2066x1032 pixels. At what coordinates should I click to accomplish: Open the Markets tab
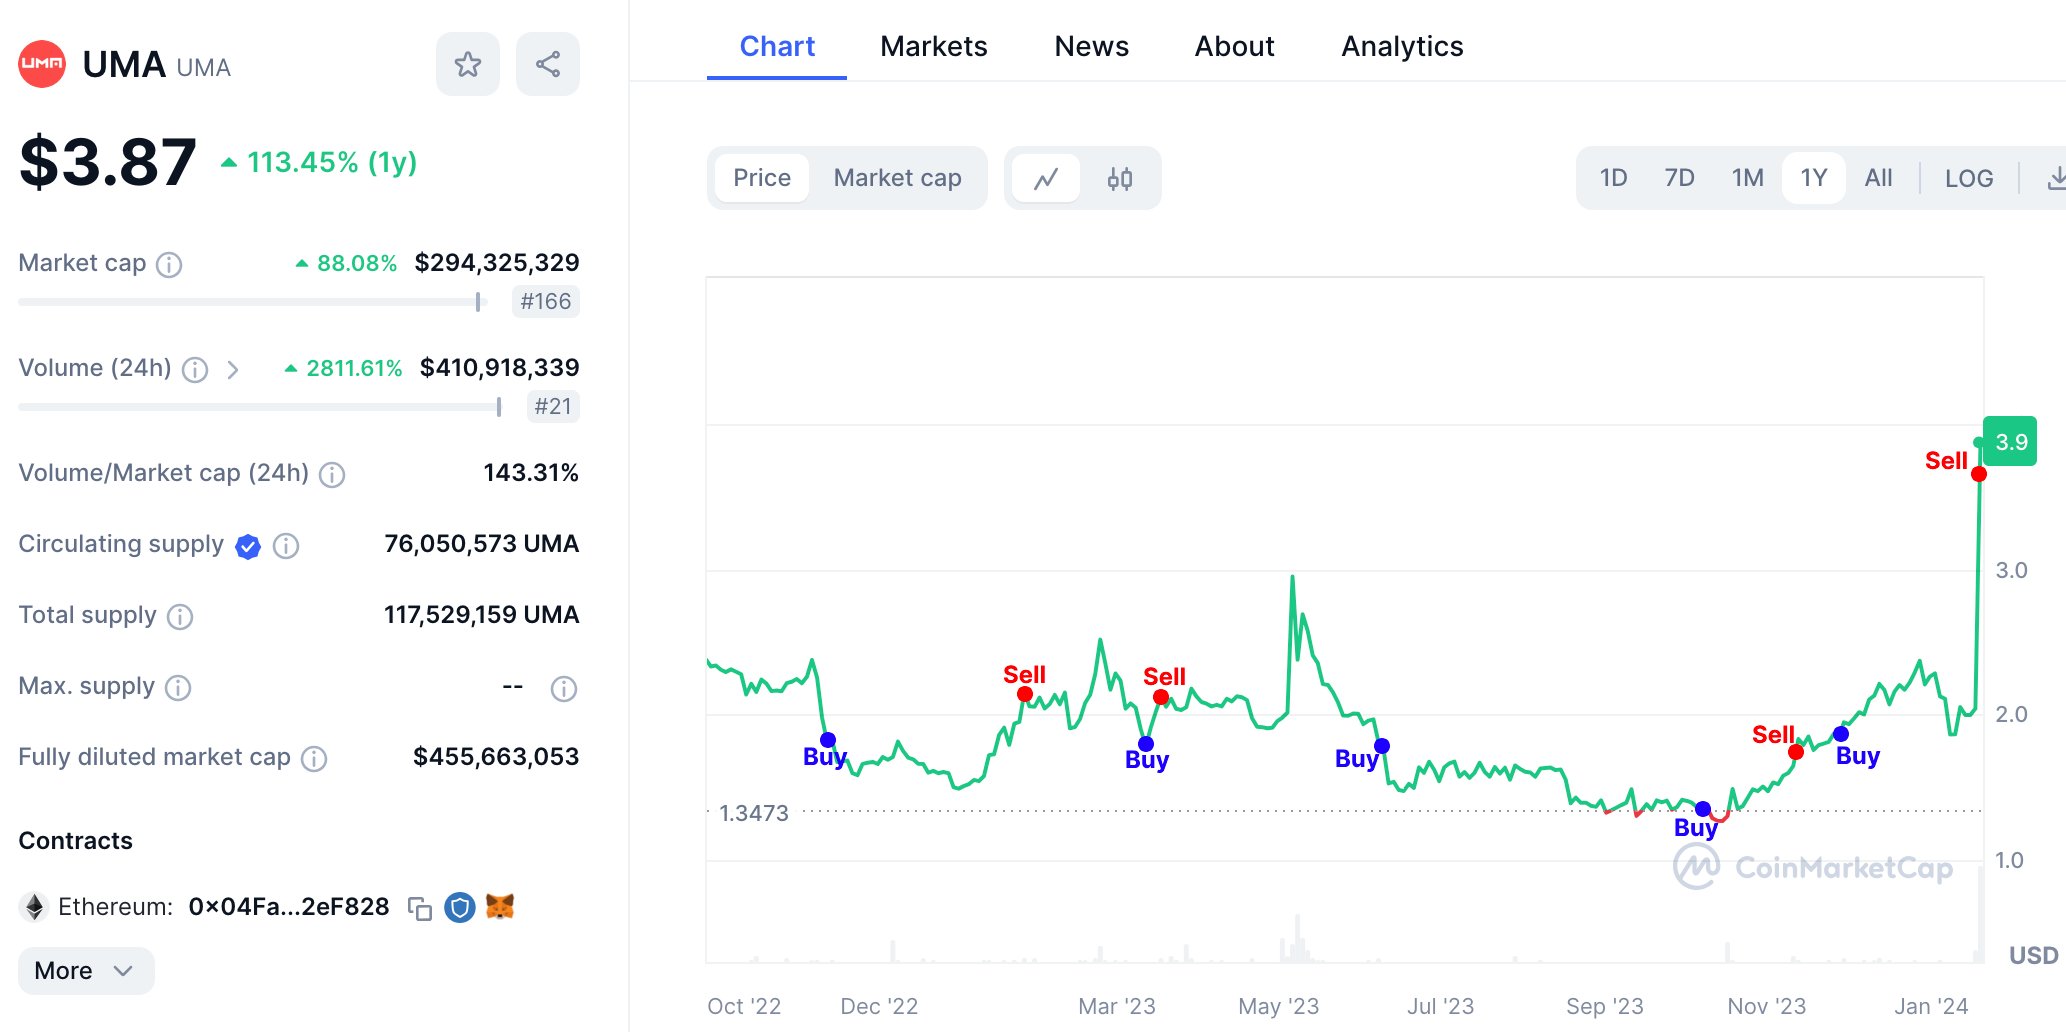933,46
